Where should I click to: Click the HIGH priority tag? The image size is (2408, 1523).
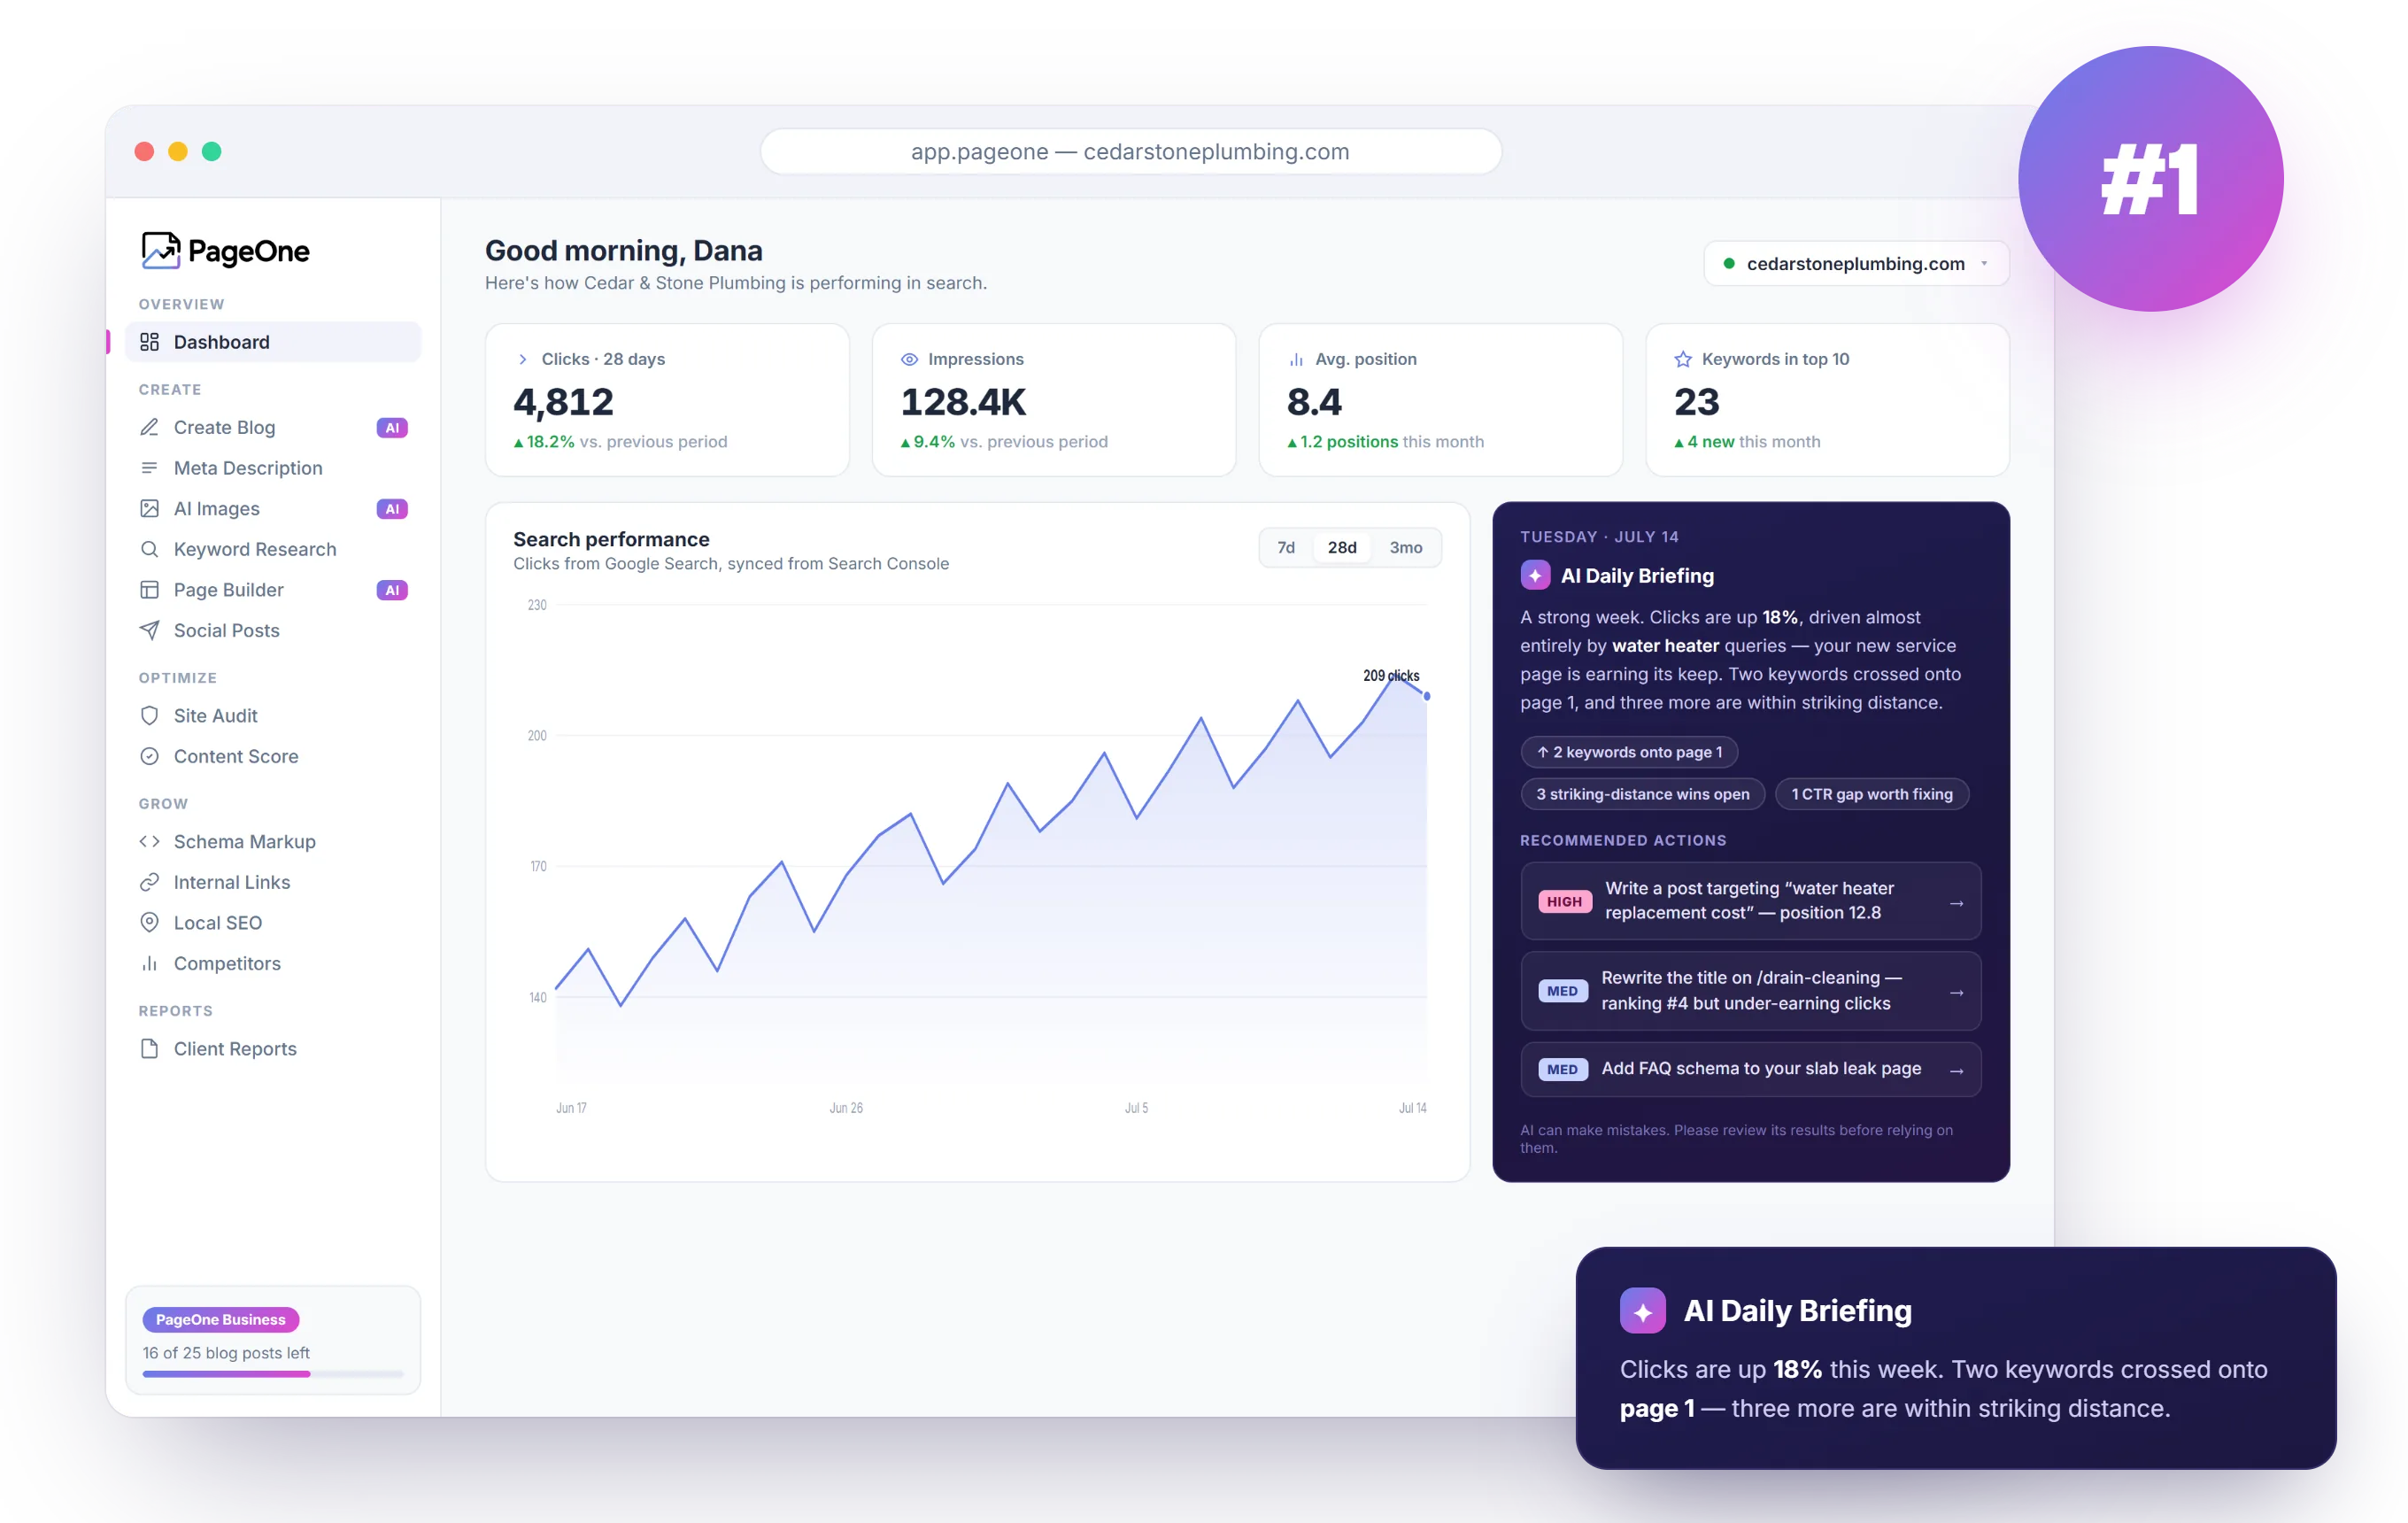click(x=1564, y=901)
